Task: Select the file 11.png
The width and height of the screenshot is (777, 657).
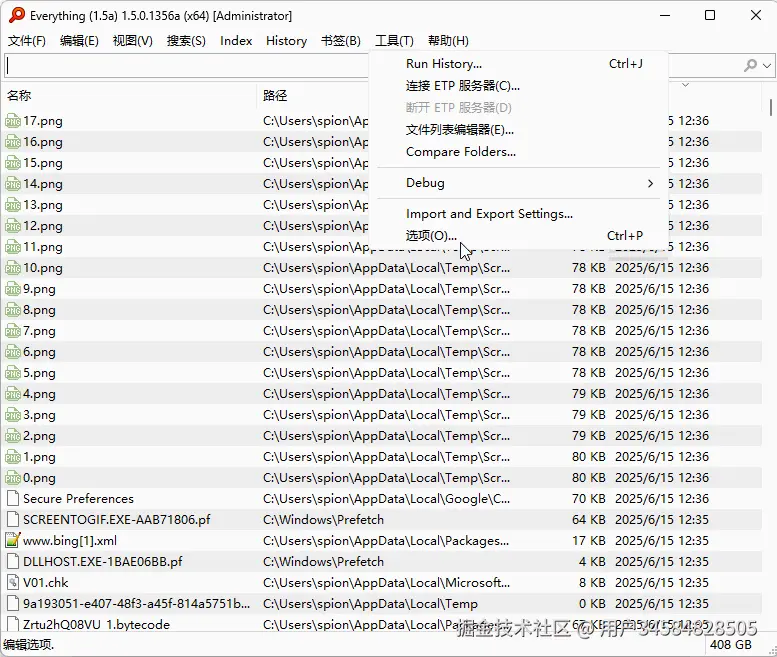Action: coord(43,247)
